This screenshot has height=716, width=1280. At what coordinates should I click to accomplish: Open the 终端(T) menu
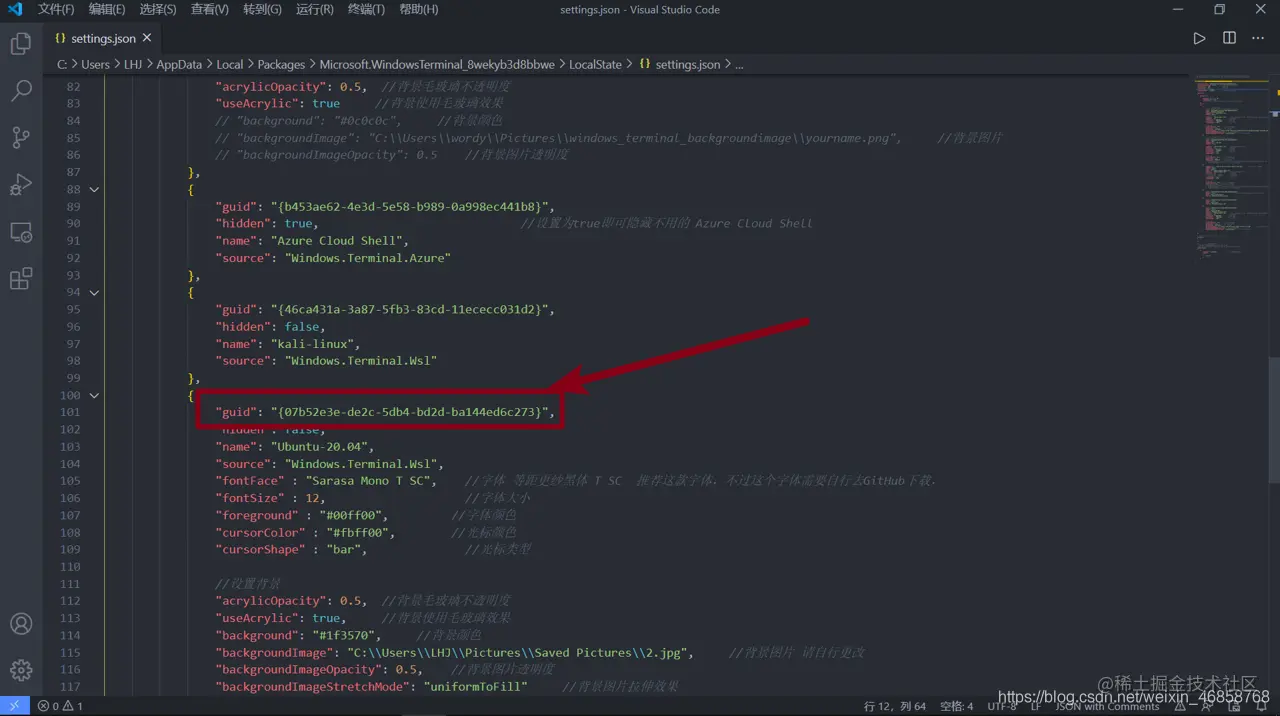[x=366, y=9]
